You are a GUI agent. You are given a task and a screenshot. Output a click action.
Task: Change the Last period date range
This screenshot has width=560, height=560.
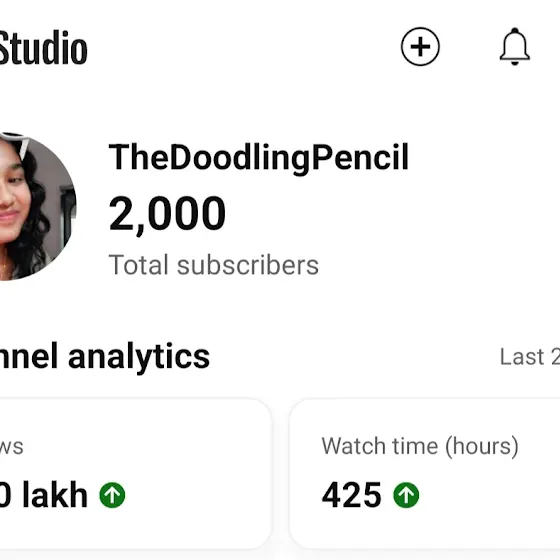pos(530,357)
